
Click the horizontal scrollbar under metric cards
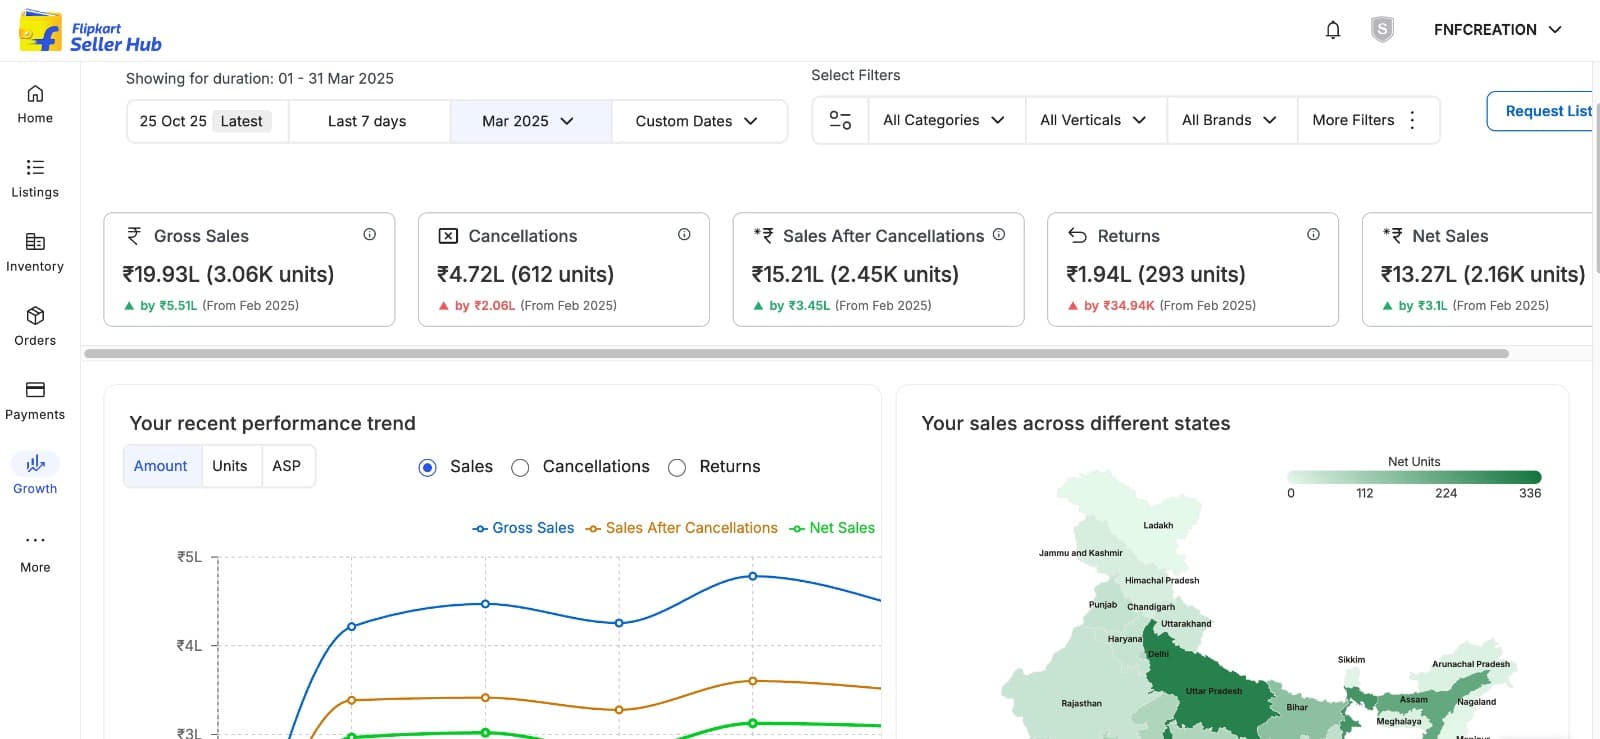point(796,353)
